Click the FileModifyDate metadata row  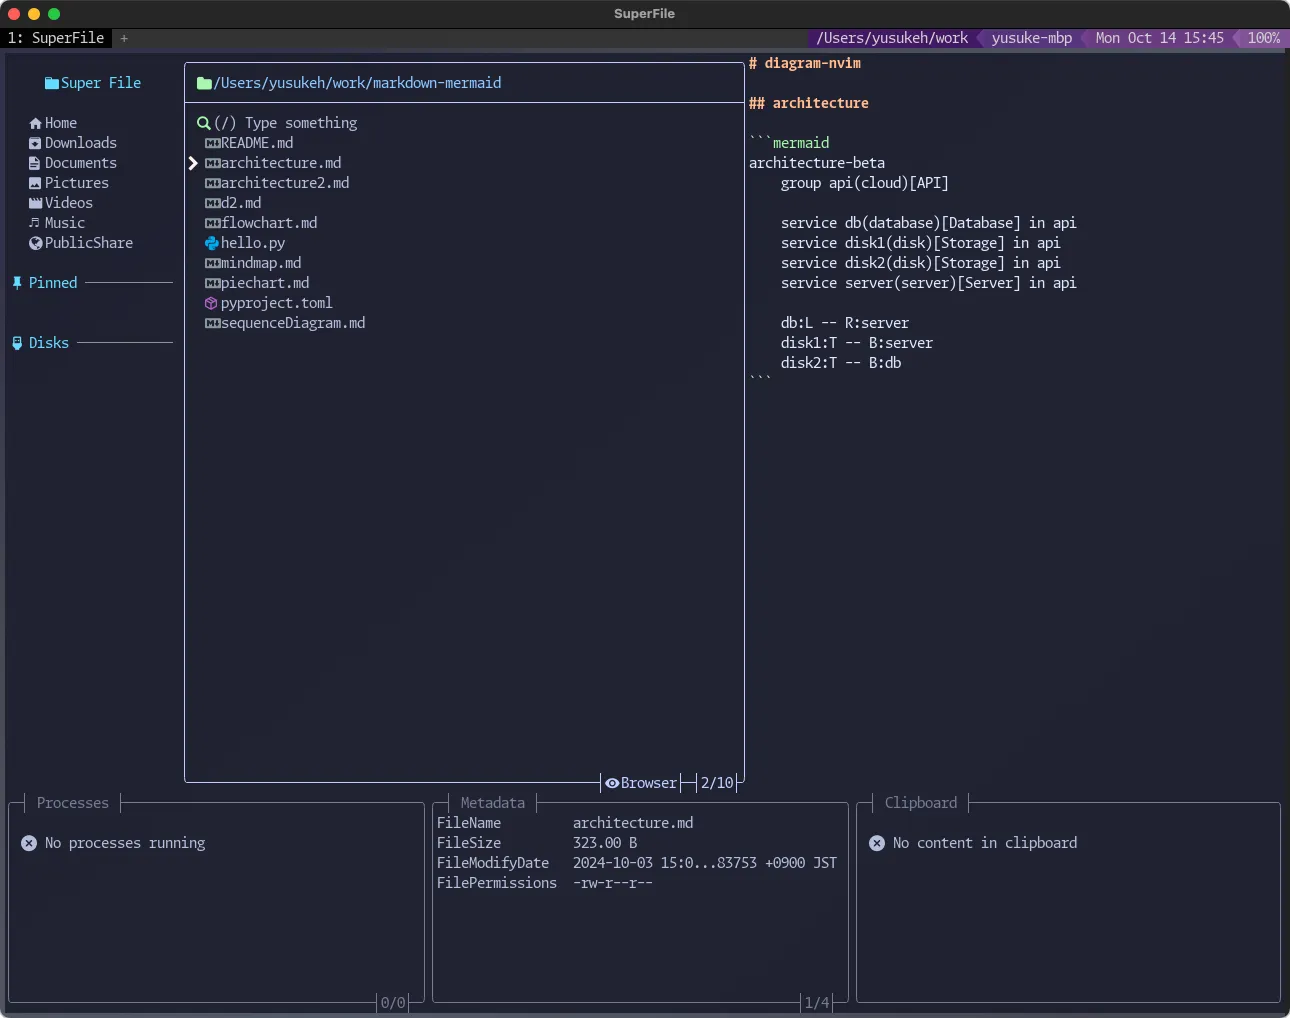point(637,863)
